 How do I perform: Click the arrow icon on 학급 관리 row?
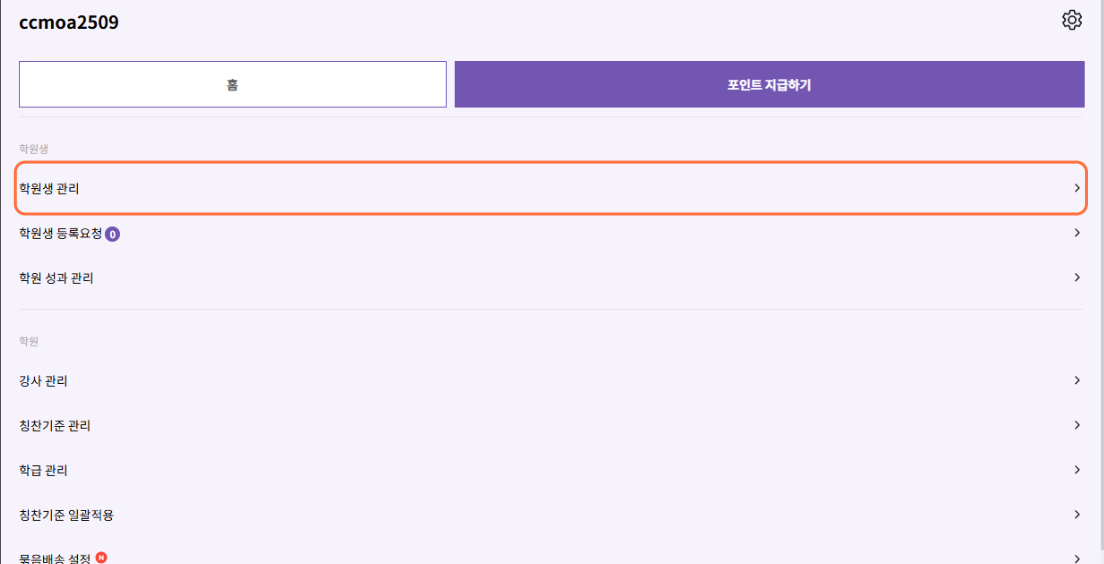1077,470
